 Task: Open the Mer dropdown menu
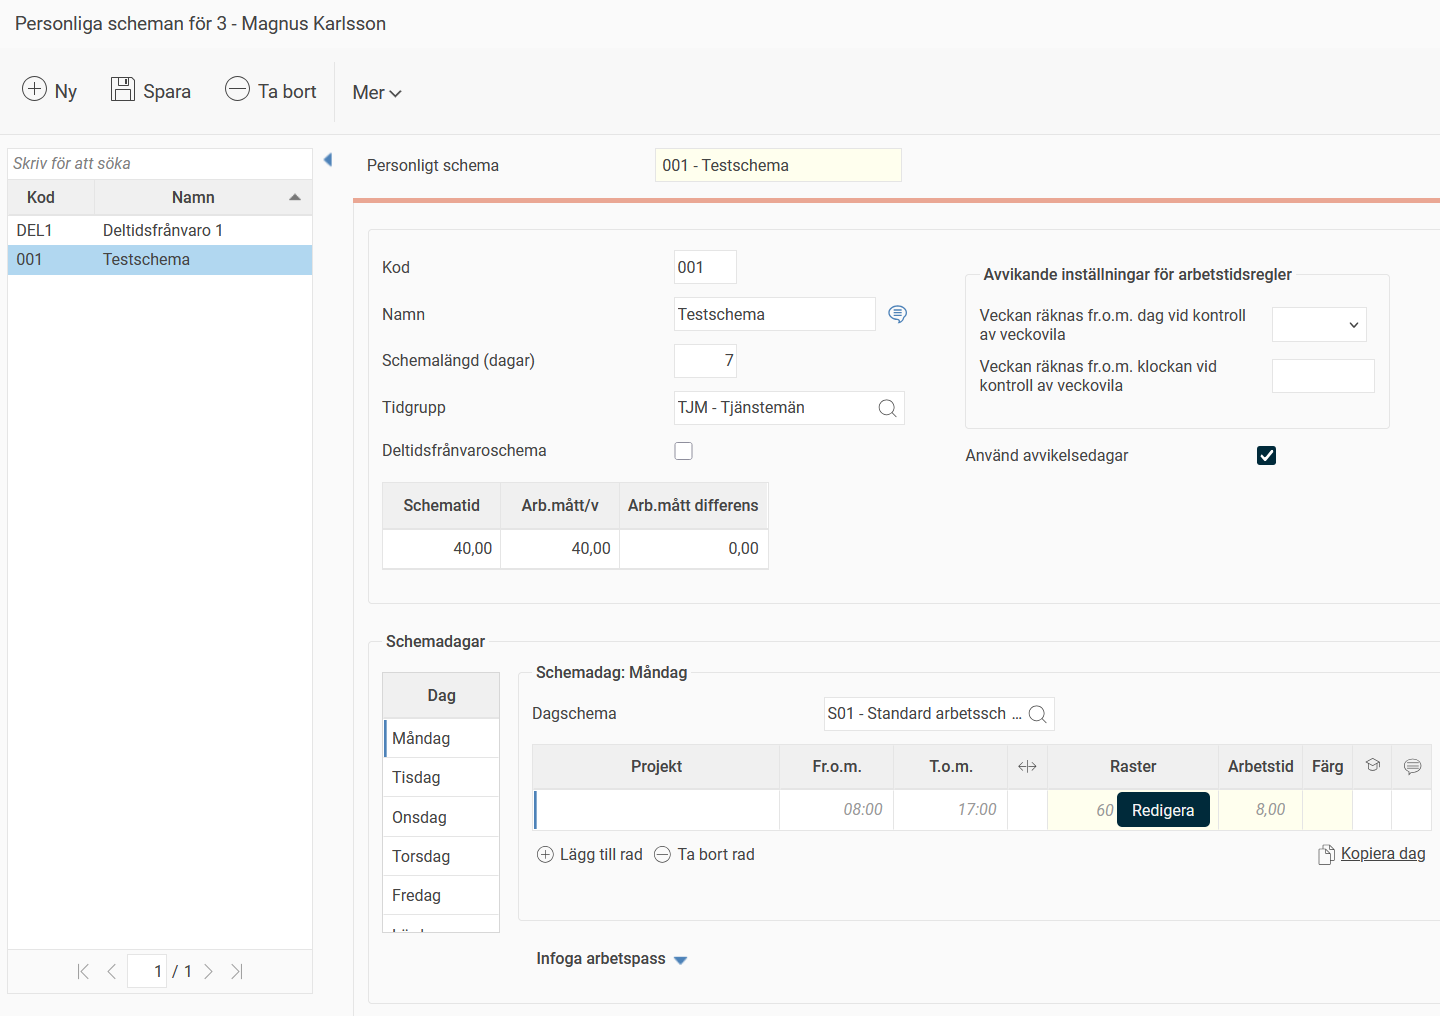click(376, 92)
